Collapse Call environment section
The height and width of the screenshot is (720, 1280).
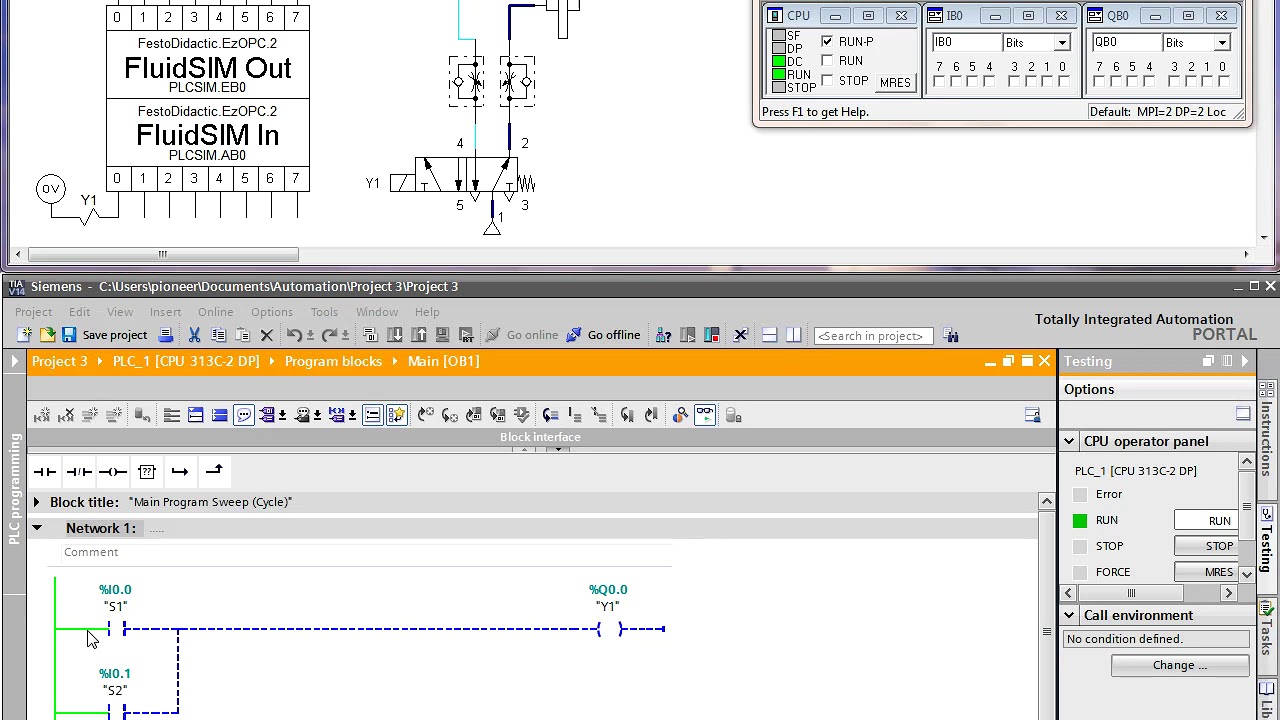tap(1069, 615)
